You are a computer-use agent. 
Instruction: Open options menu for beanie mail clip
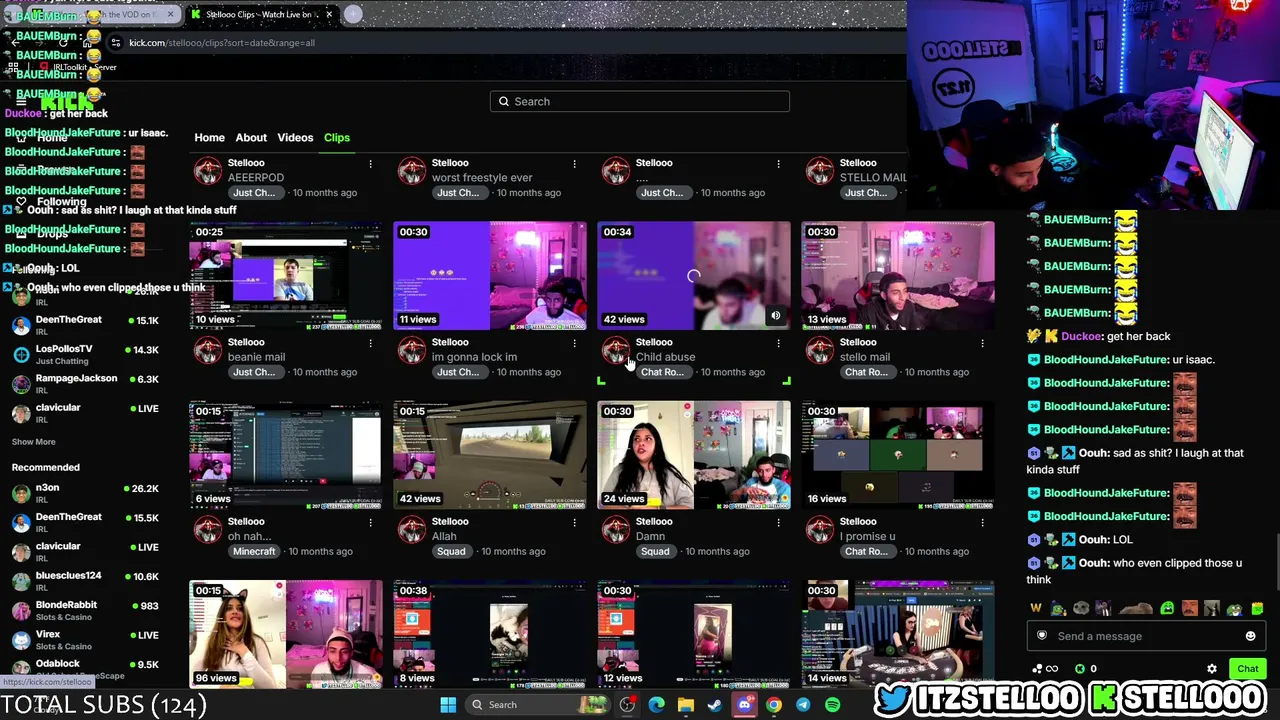pos(370,343)
